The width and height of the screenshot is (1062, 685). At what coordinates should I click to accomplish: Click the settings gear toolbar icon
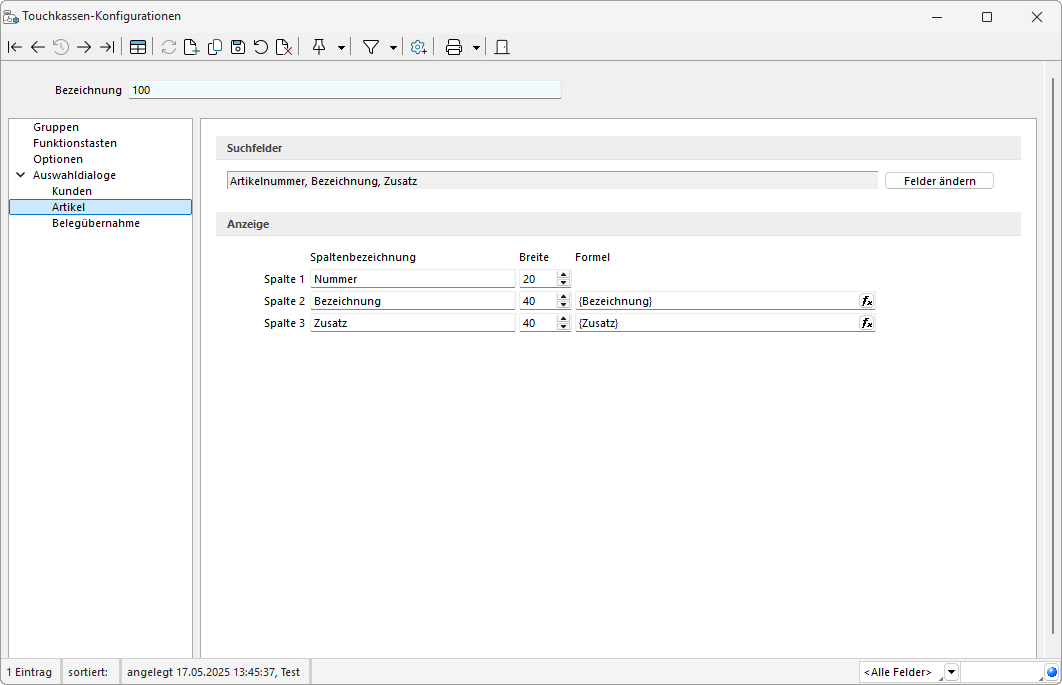pos(418,47)
